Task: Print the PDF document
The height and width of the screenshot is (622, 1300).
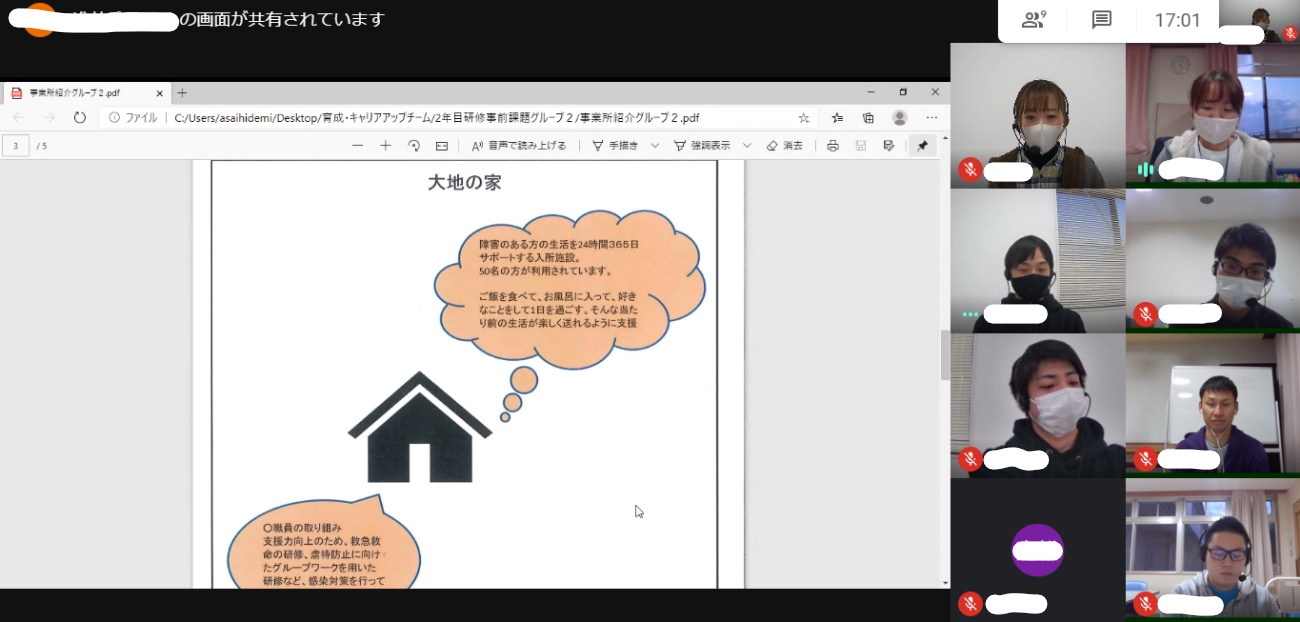Action: pyautogui.click(x=833, y=146)
